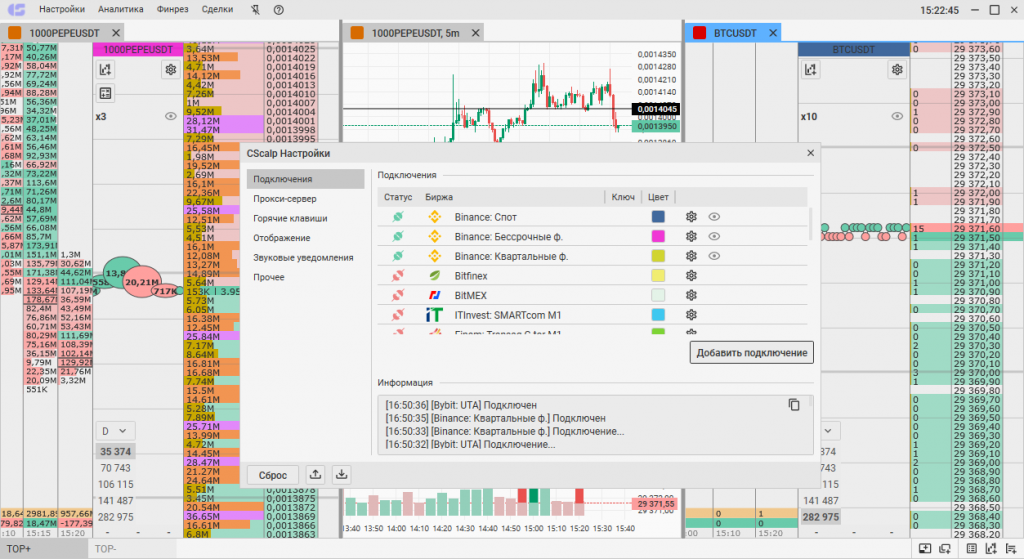Screen dimensions: 1024x559
Task: Open settings gear for Bitfinex connection
Action: point(691,276)
